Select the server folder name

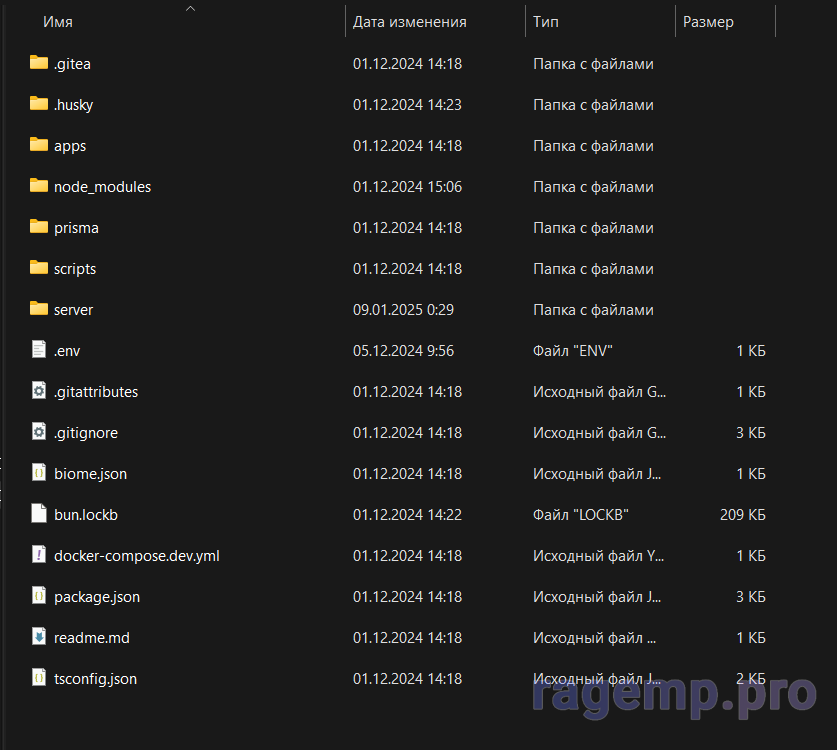73,310
